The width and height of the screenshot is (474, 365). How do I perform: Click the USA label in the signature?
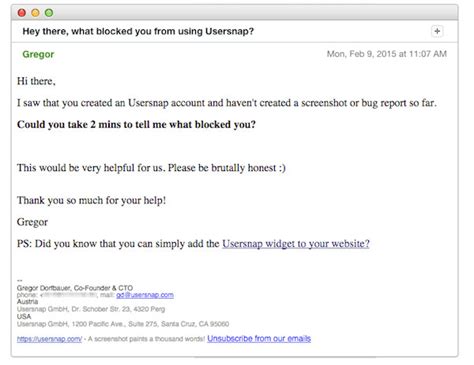pyautogui.click(x=24, y=316)
